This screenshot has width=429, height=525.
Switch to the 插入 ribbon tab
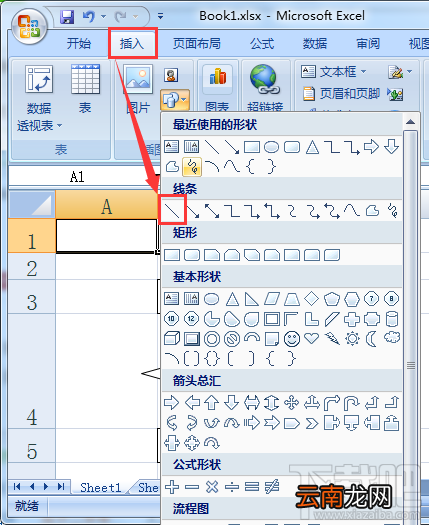132,44
